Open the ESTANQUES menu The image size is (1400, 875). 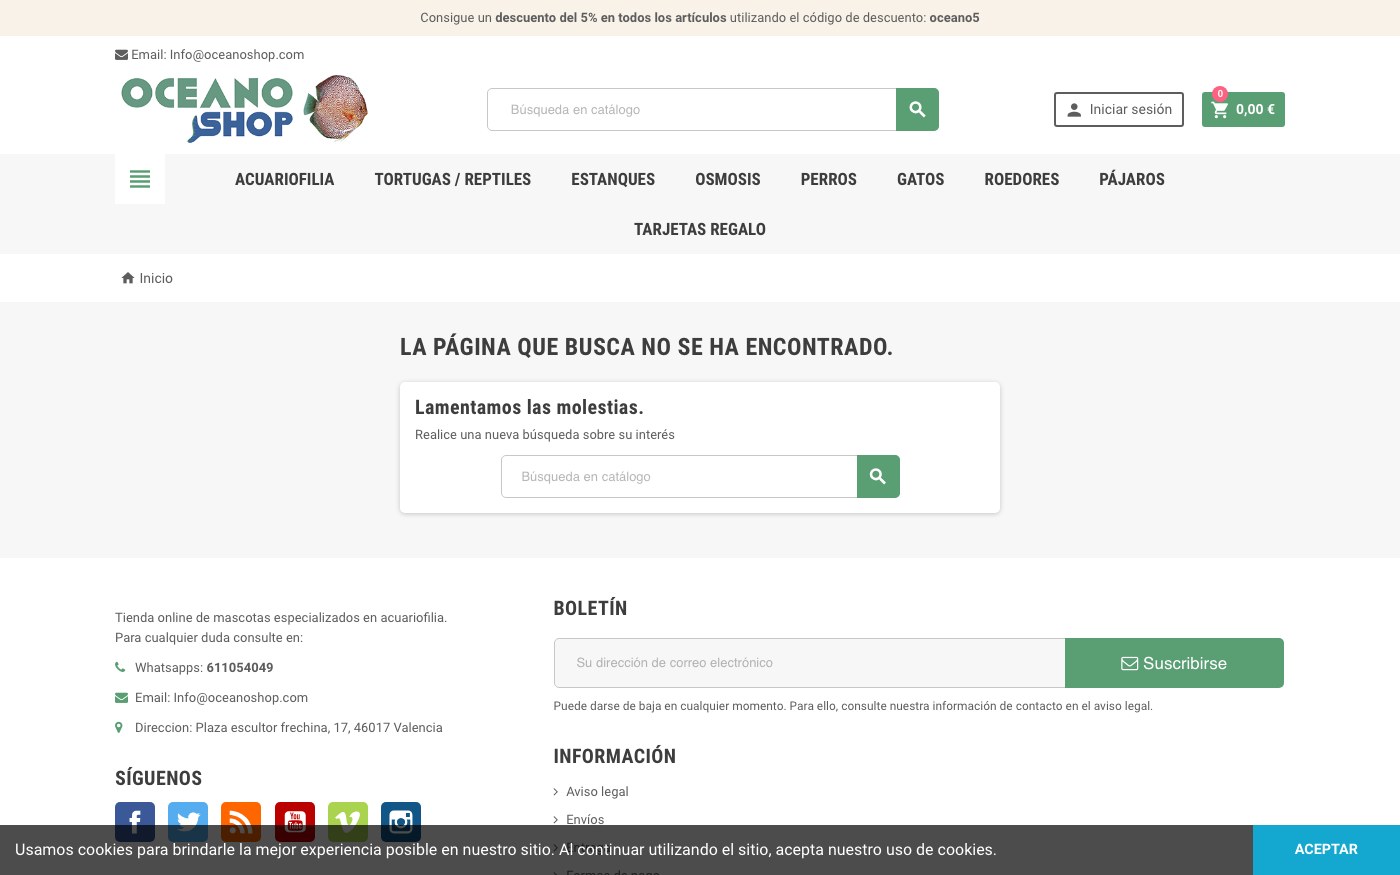[613, 179]
